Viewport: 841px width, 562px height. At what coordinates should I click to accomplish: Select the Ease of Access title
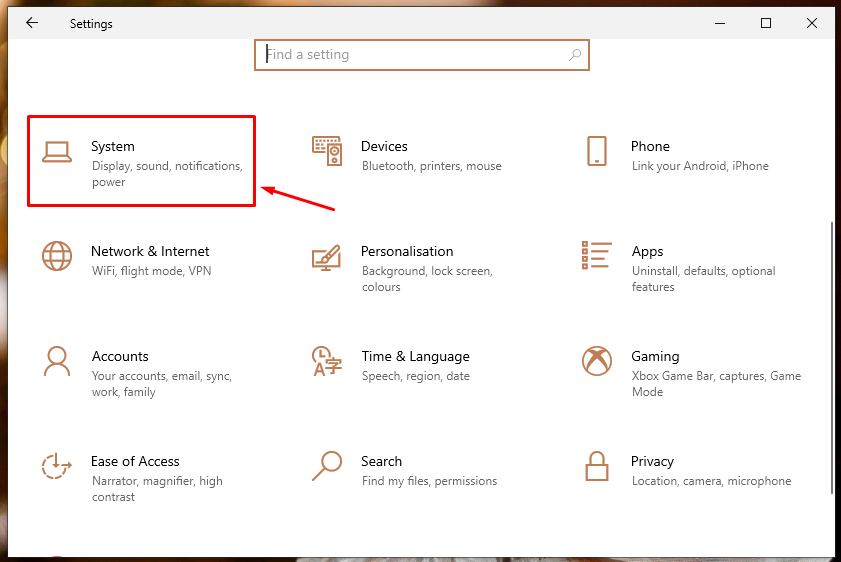coord(135,462)
